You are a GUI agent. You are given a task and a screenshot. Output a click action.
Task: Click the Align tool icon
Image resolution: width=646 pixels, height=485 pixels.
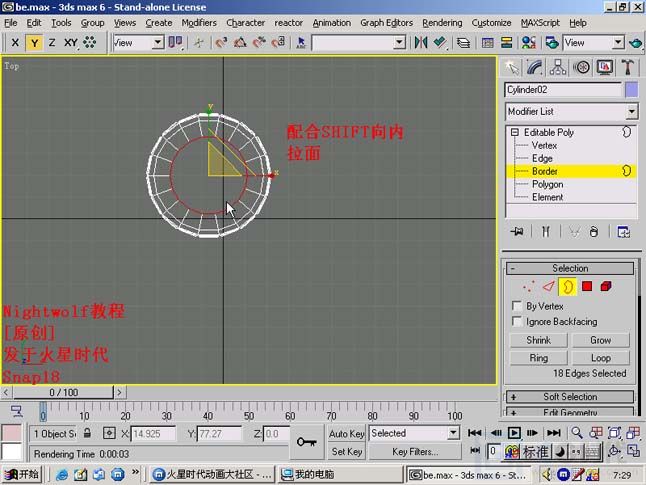[x=440, y=42]
